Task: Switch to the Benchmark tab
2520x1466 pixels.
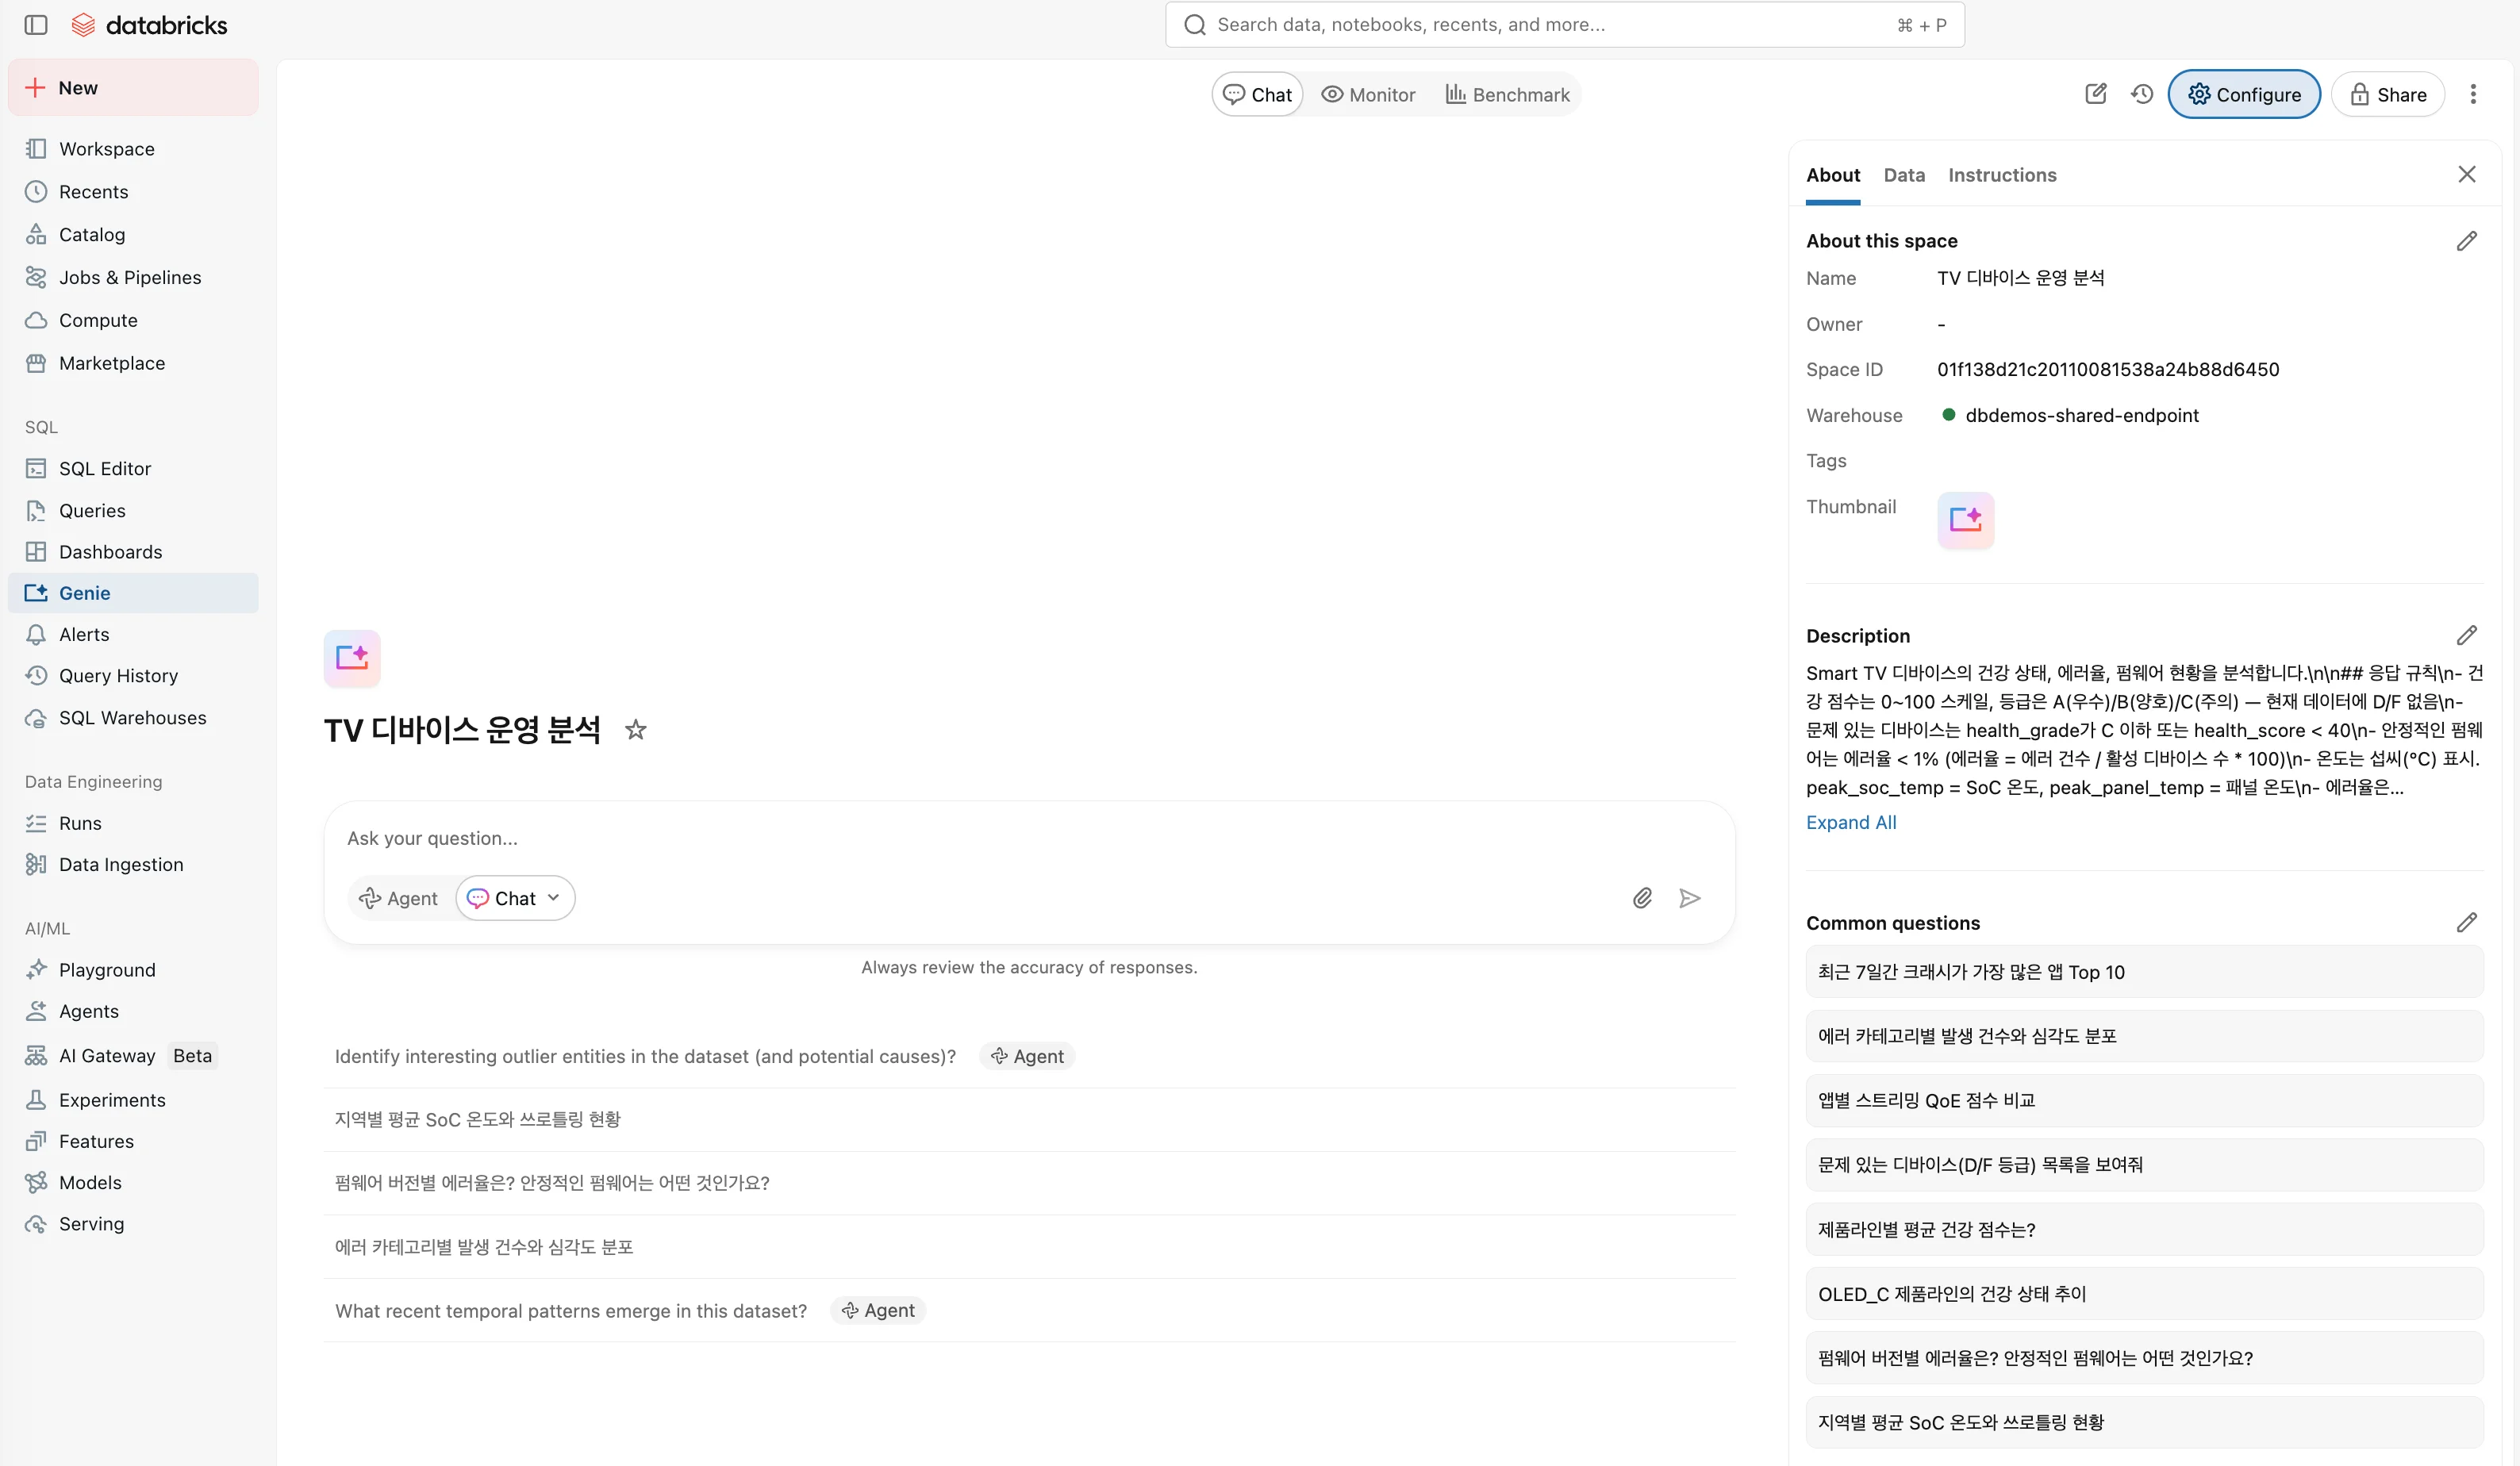Action: (x=1507, y=95)
